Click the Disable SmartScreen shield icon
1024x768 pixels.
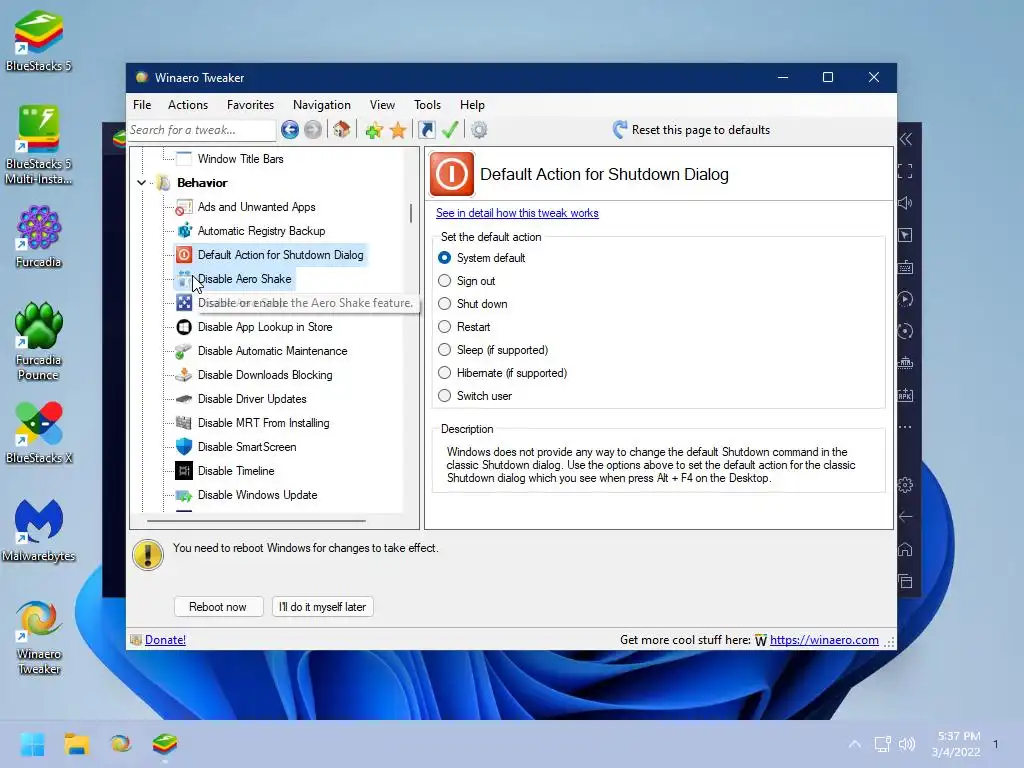[184, 447]
